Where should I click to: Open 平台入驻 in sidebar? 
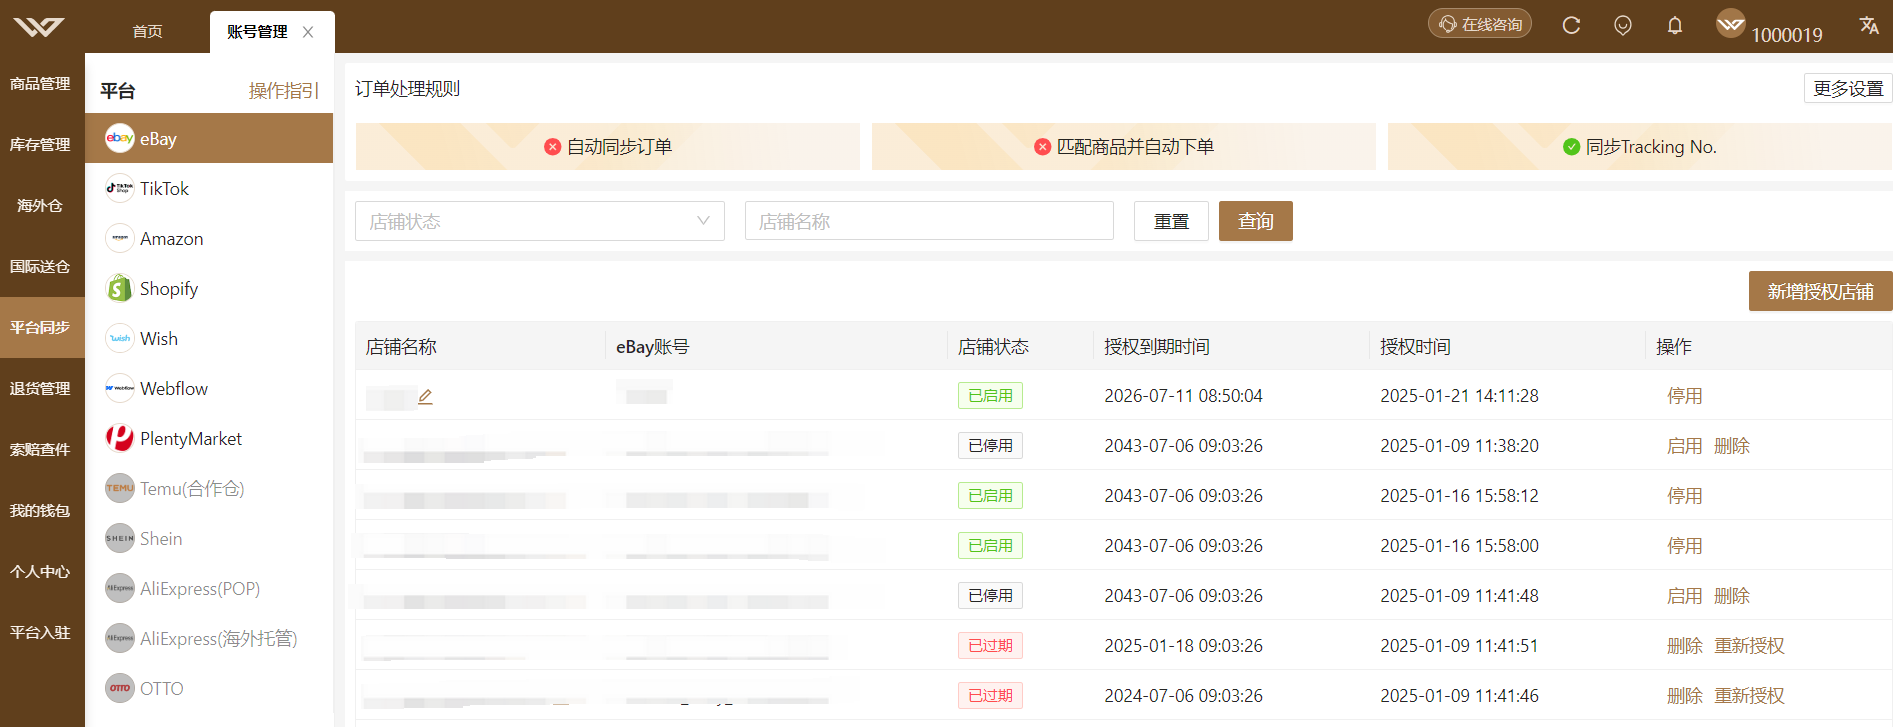pos(40,633)
